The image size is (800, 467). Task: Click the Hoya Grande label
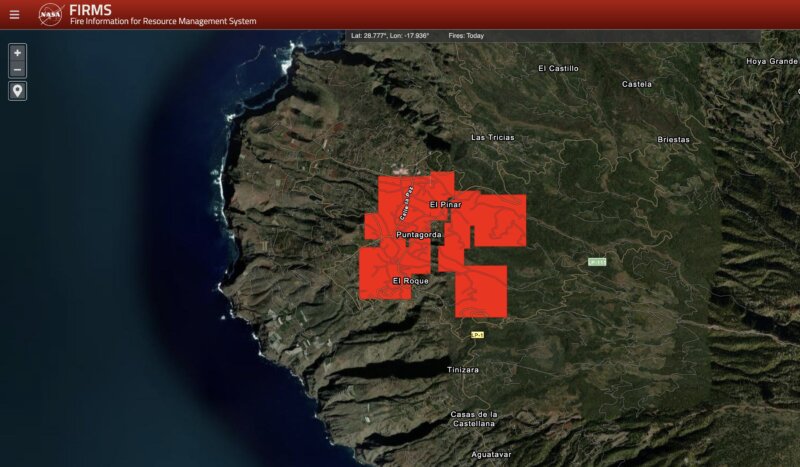click(771, 61)
